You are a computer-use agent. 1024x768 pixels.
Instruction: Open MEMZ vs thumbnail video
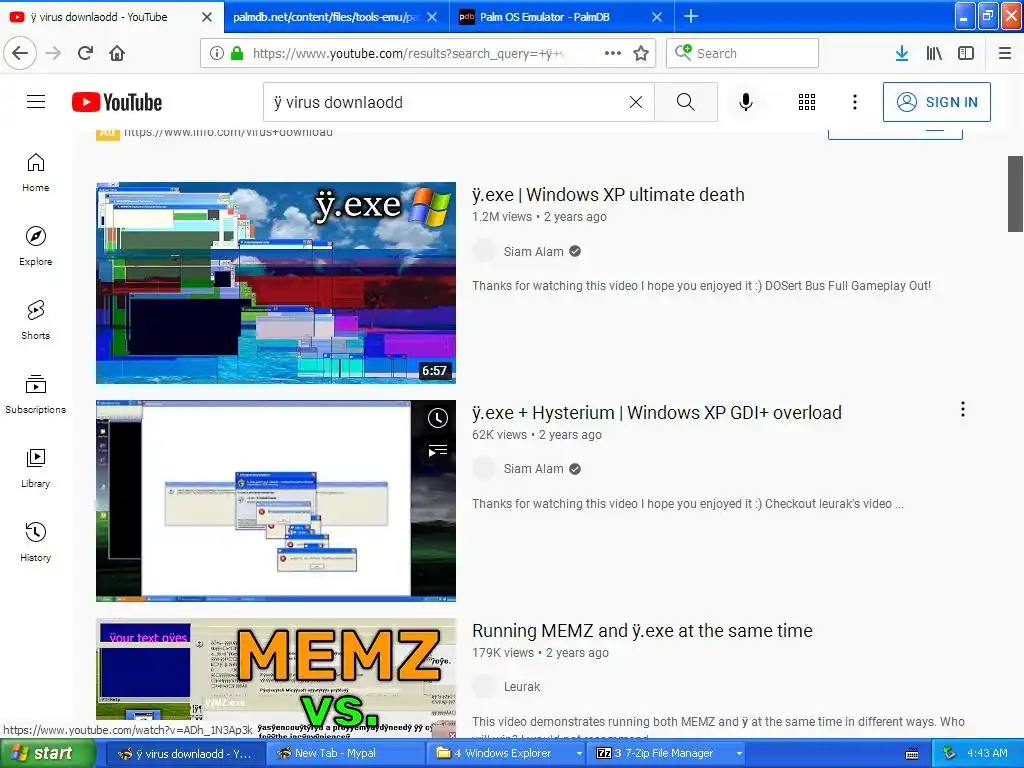click(276, 677)
